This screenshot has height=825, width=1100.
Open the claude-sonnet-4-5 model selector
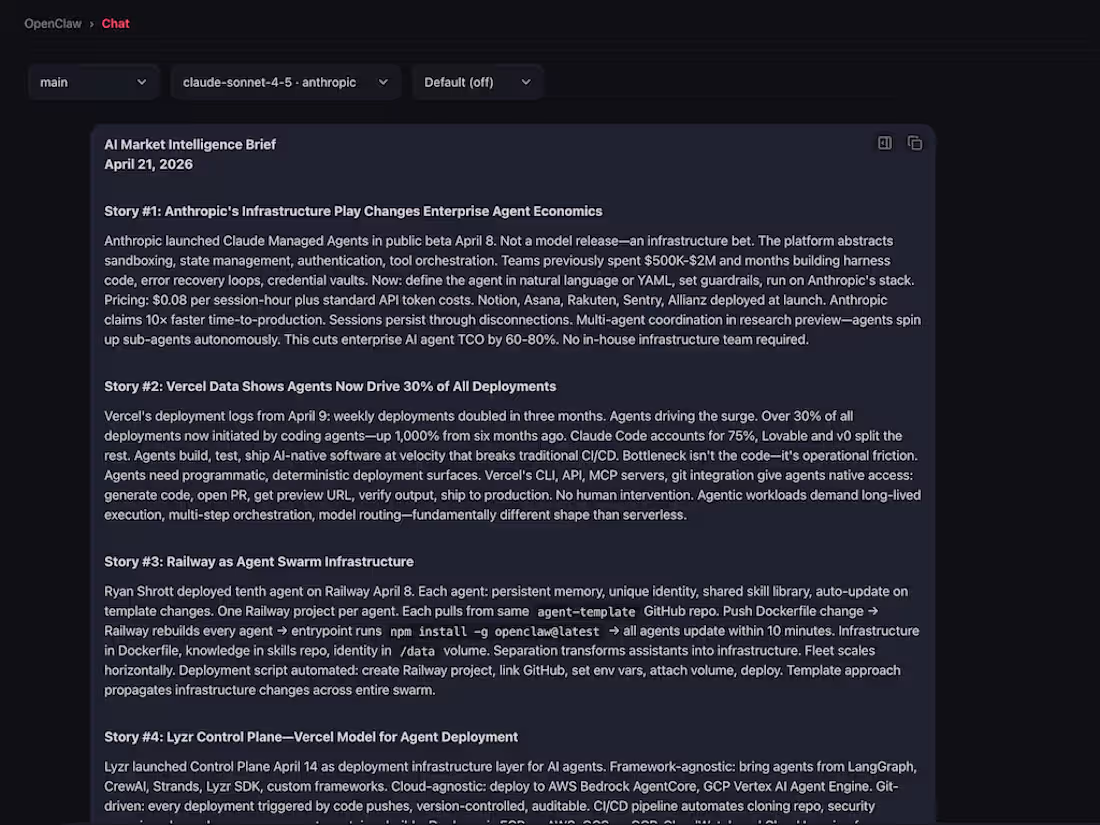tap(285, 82)
